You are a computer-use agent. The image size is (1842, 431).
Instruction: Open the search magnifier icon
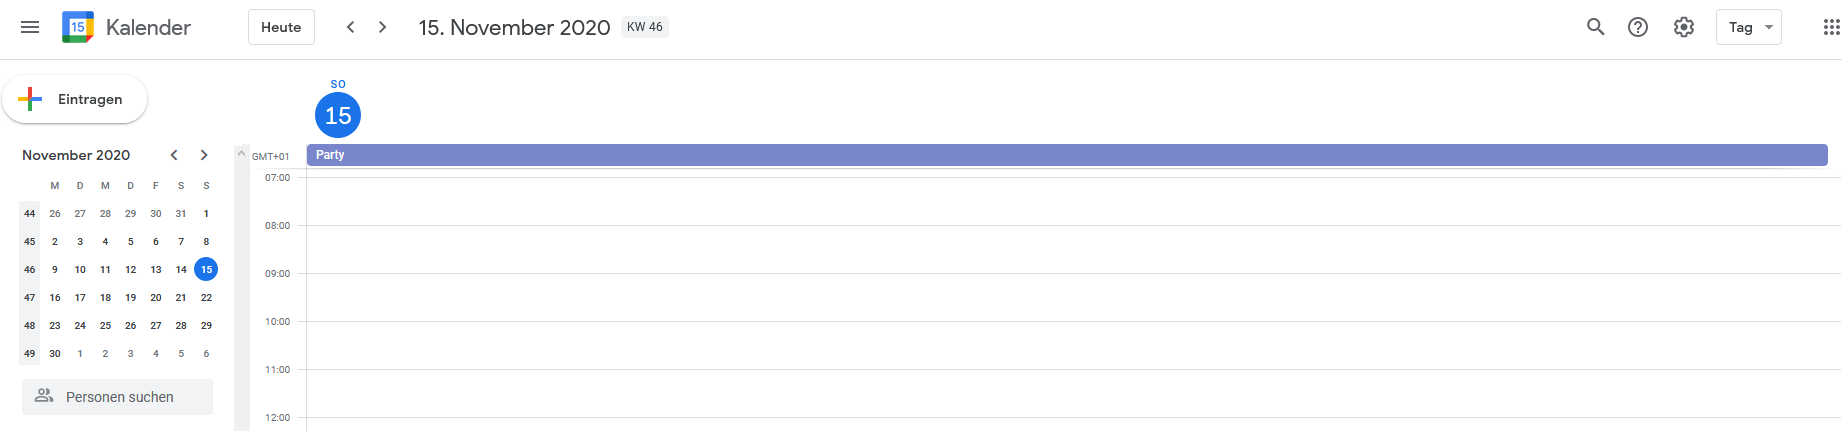click(1596, 27)
